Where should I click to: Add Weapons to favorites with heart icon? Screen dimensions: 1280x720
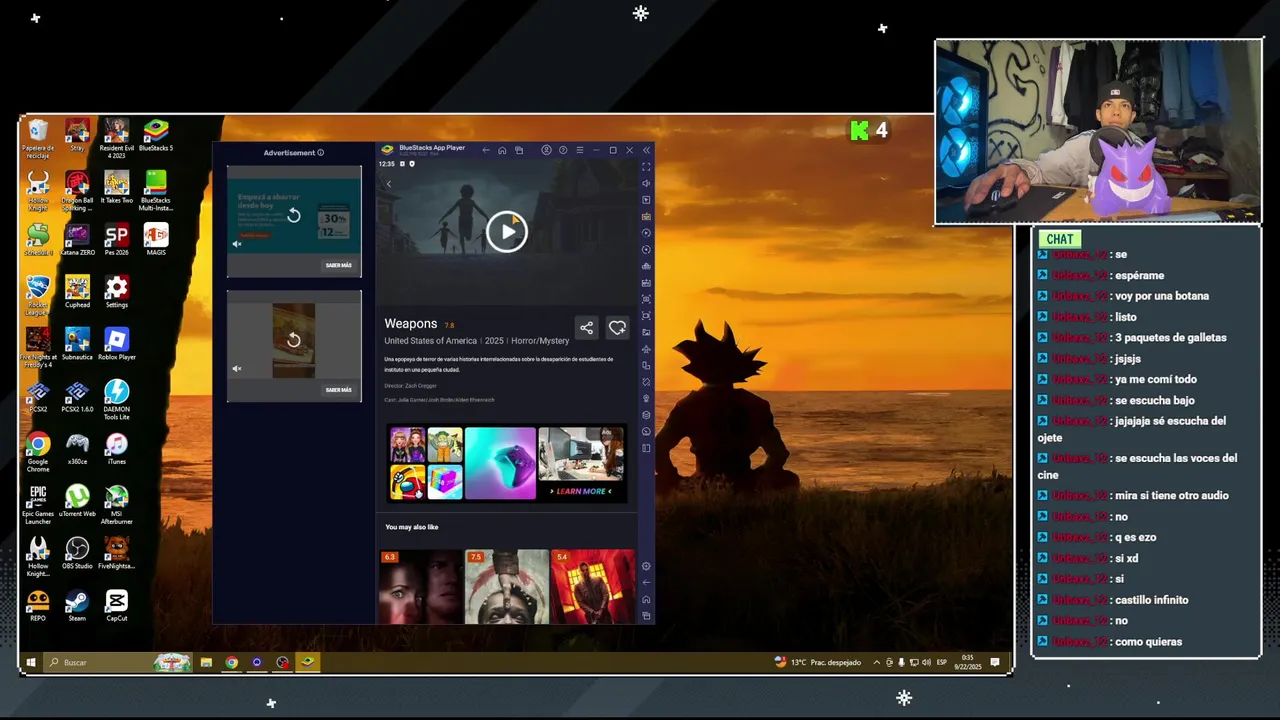click(617, 328)
